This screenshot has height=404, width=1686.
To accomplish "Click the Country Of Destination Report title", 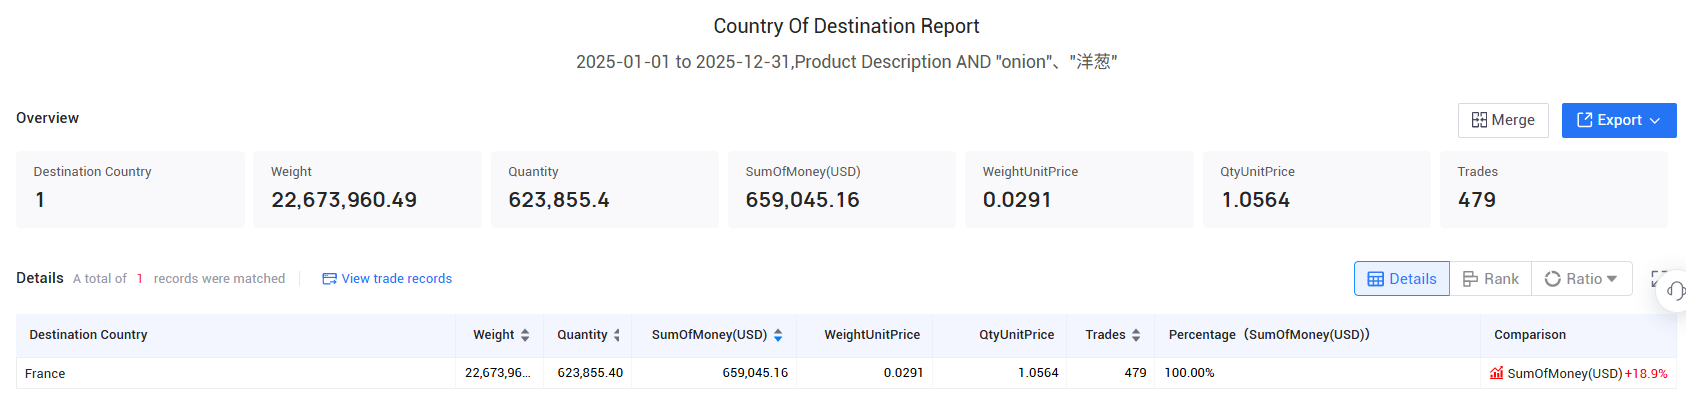I will click(846, 26).
